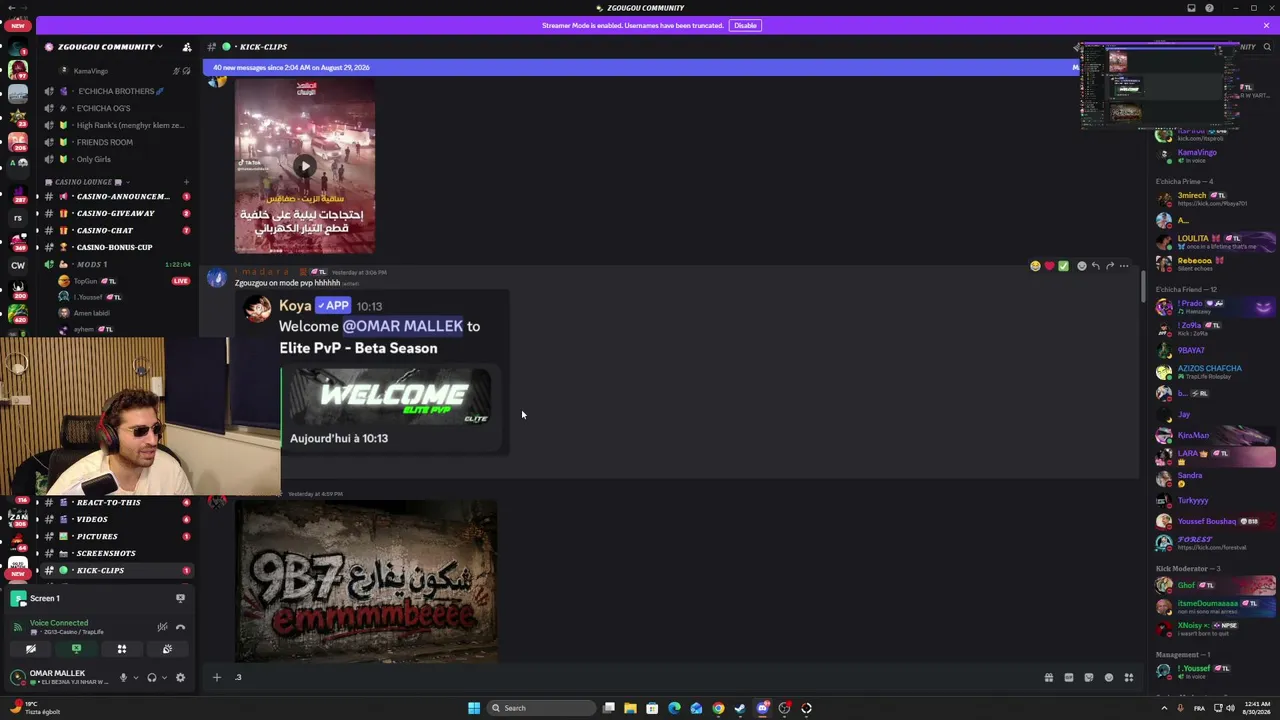Open the ZGOUGOU COMMUNITY server dropdown
Viewport: 1280px width, 720px height.
[110, 47]
